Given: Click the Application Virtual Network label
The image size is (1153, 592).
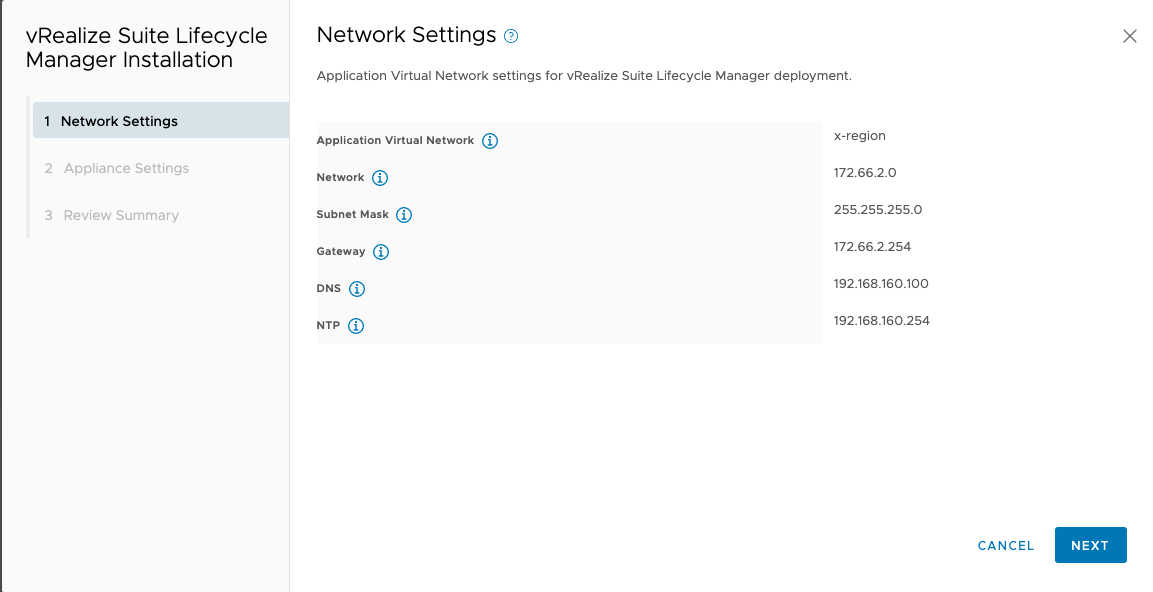Looking at the screenshot, I should click(x=395, y=140).
